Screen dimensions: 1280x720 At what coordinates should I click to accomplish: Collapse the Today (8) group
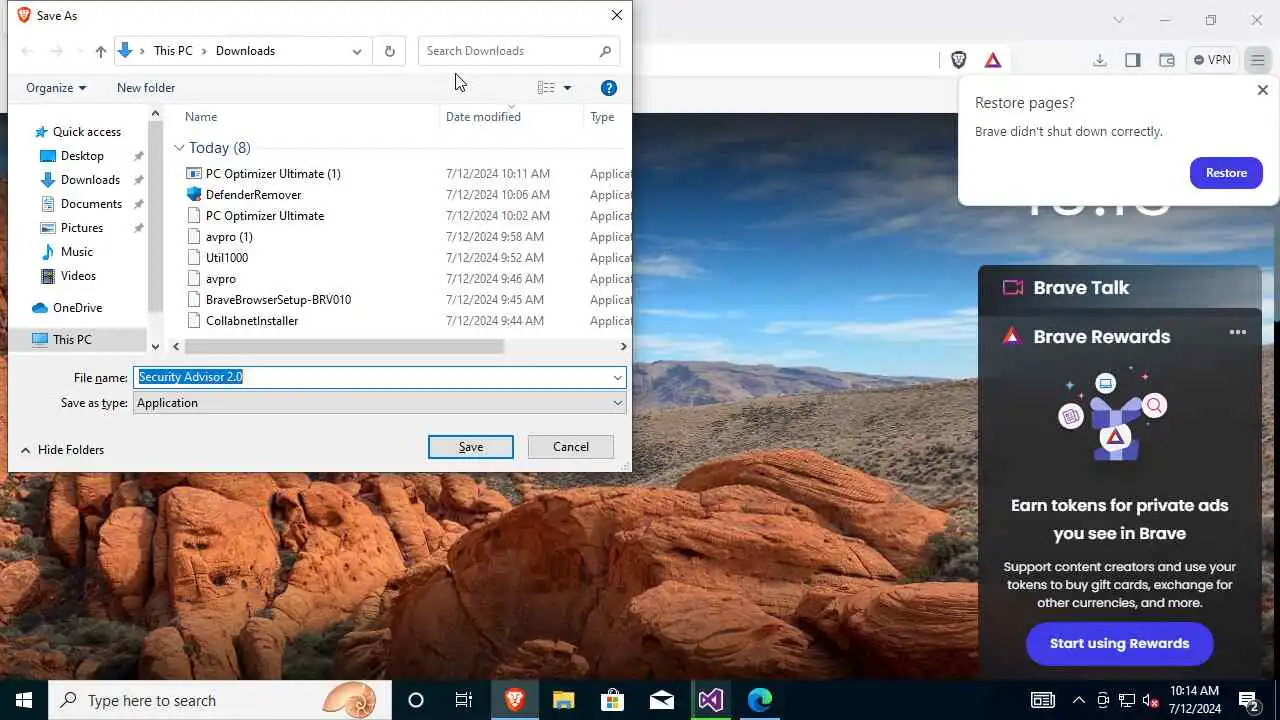click(x=179, y=148)
